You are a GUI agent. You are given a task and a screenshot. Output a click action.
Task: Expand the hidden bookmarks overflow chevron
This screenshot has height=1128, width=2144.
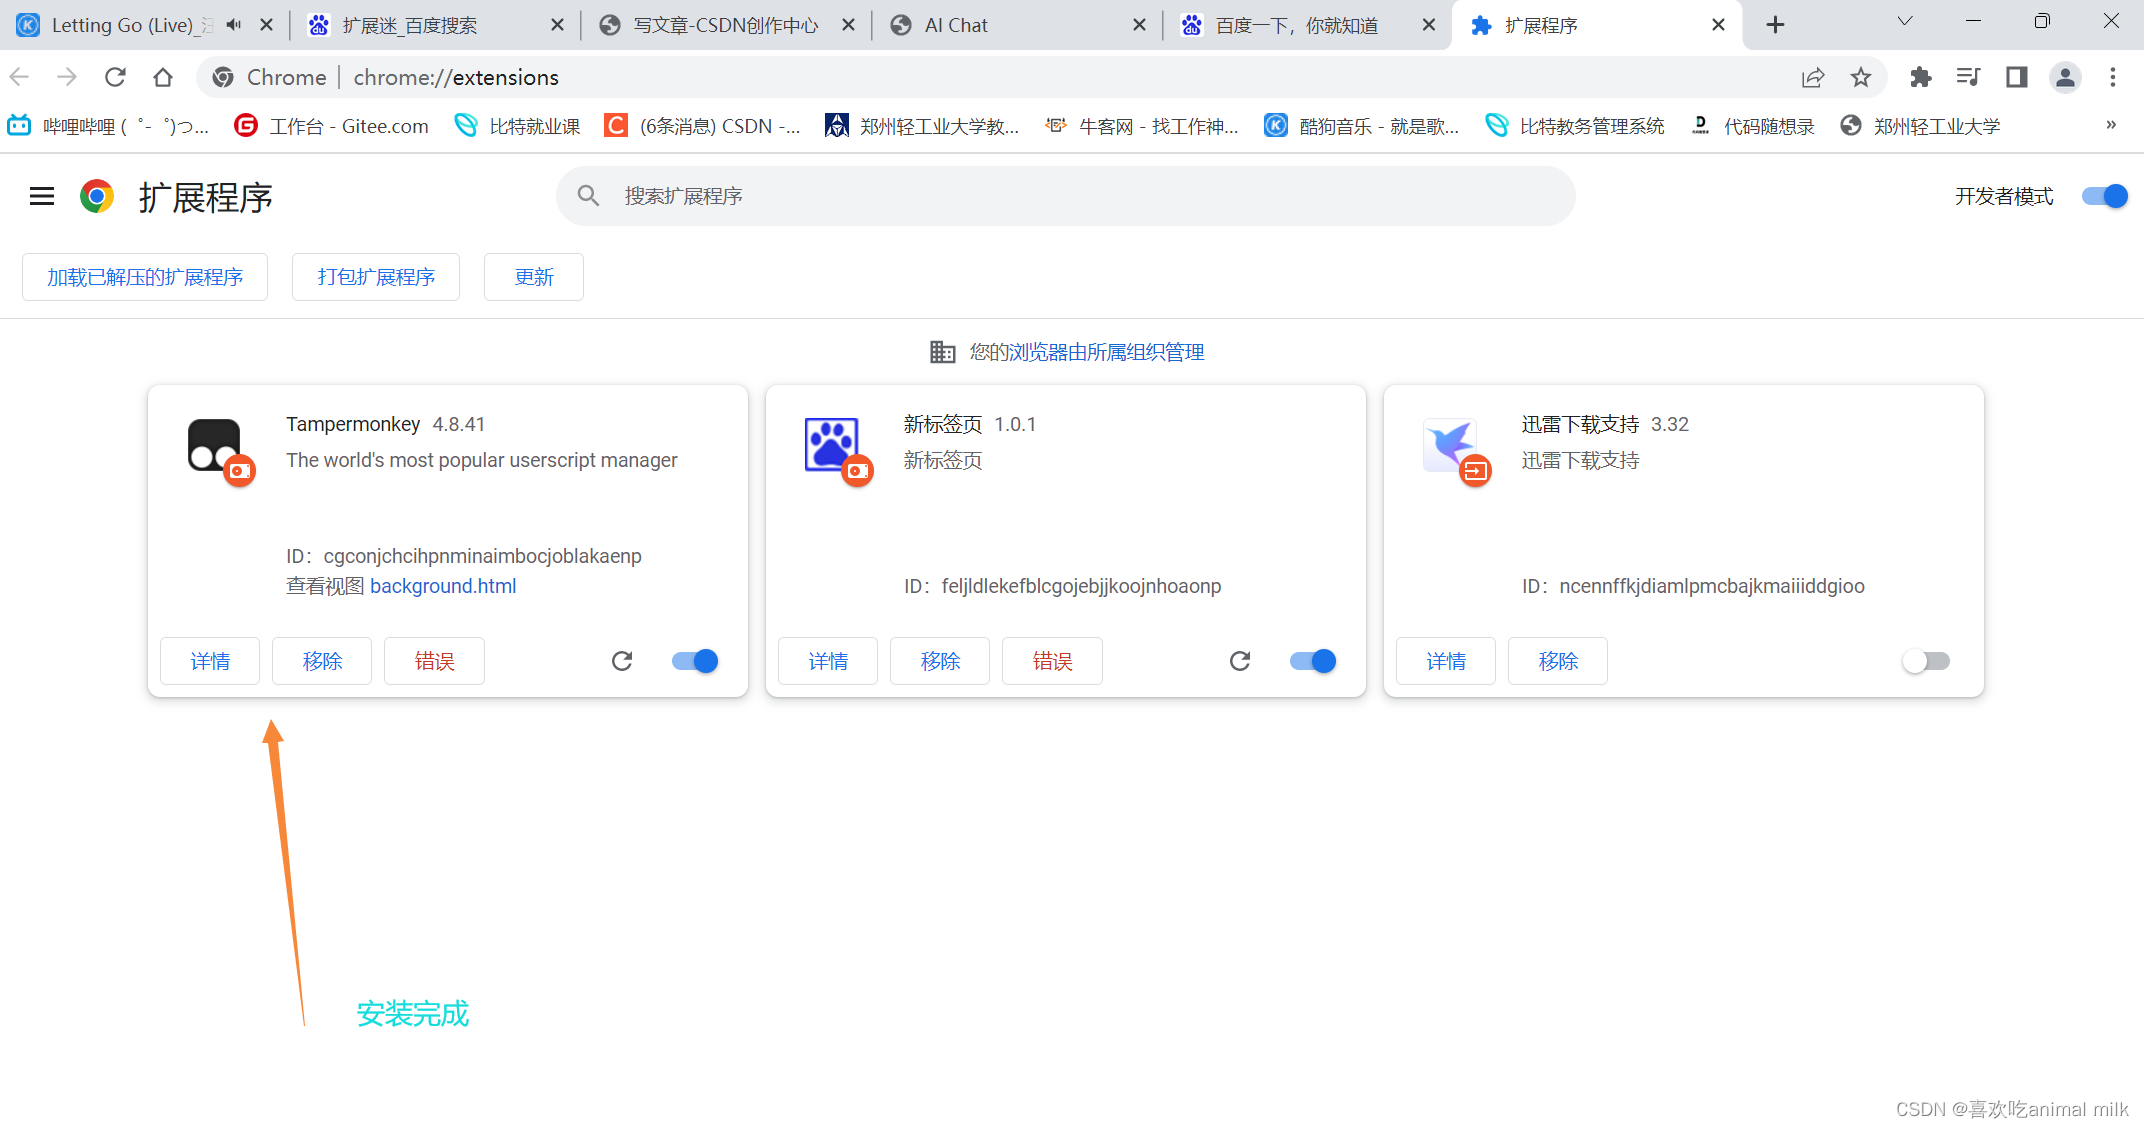(x=2111, y=125)
